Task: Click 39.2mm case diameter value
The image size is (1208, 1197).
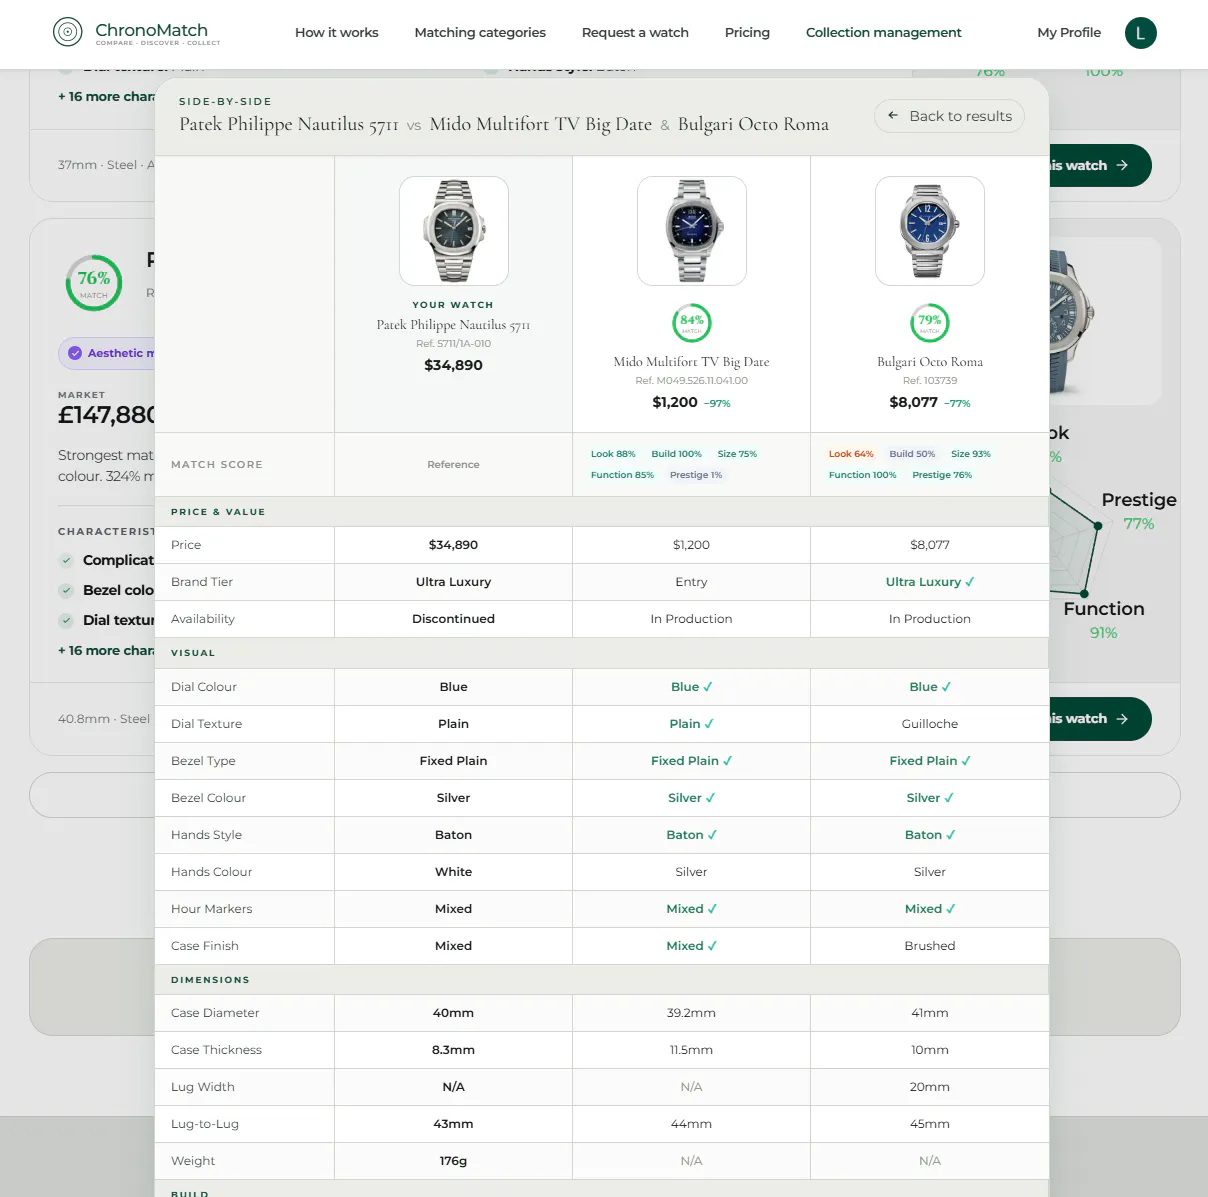Action: [692, 1013]
